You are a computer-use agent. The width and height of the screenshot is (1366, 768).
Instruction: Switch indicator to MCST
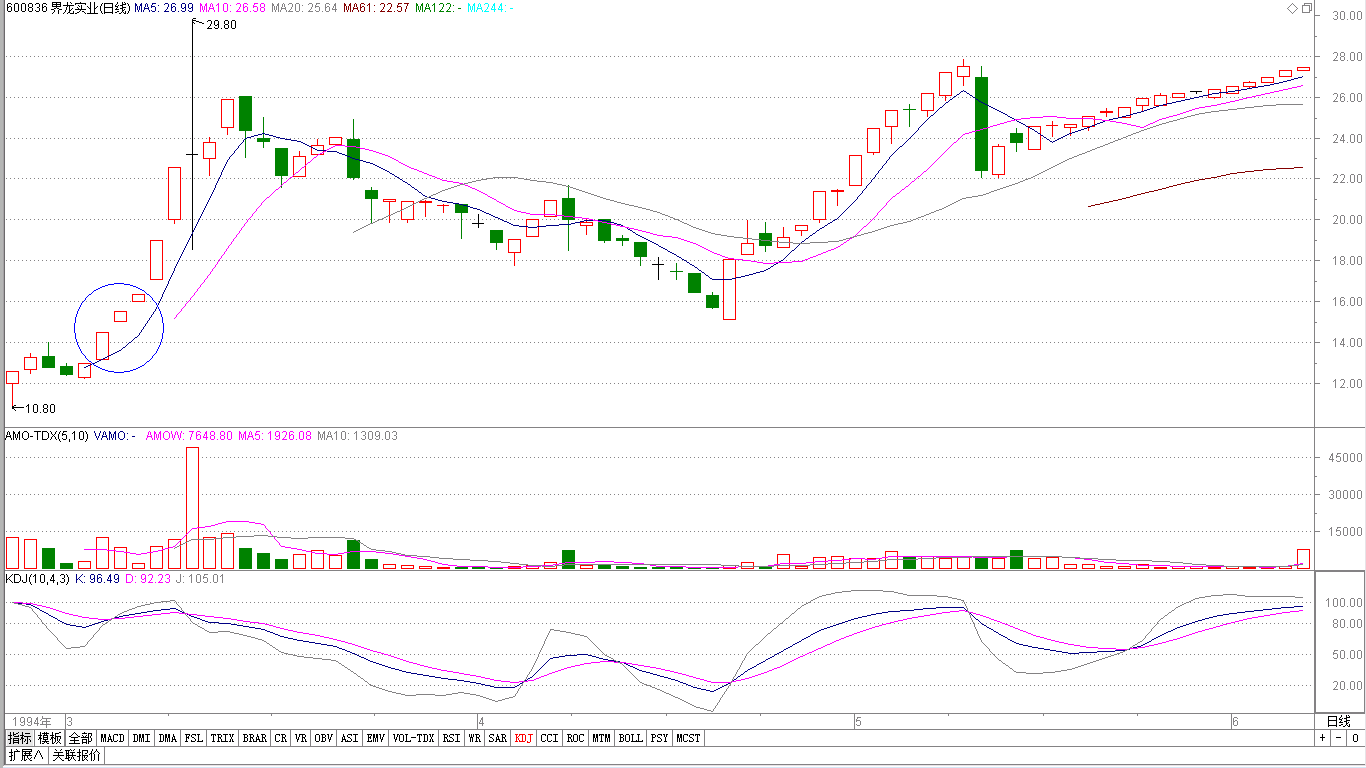(x=688, y=738)
